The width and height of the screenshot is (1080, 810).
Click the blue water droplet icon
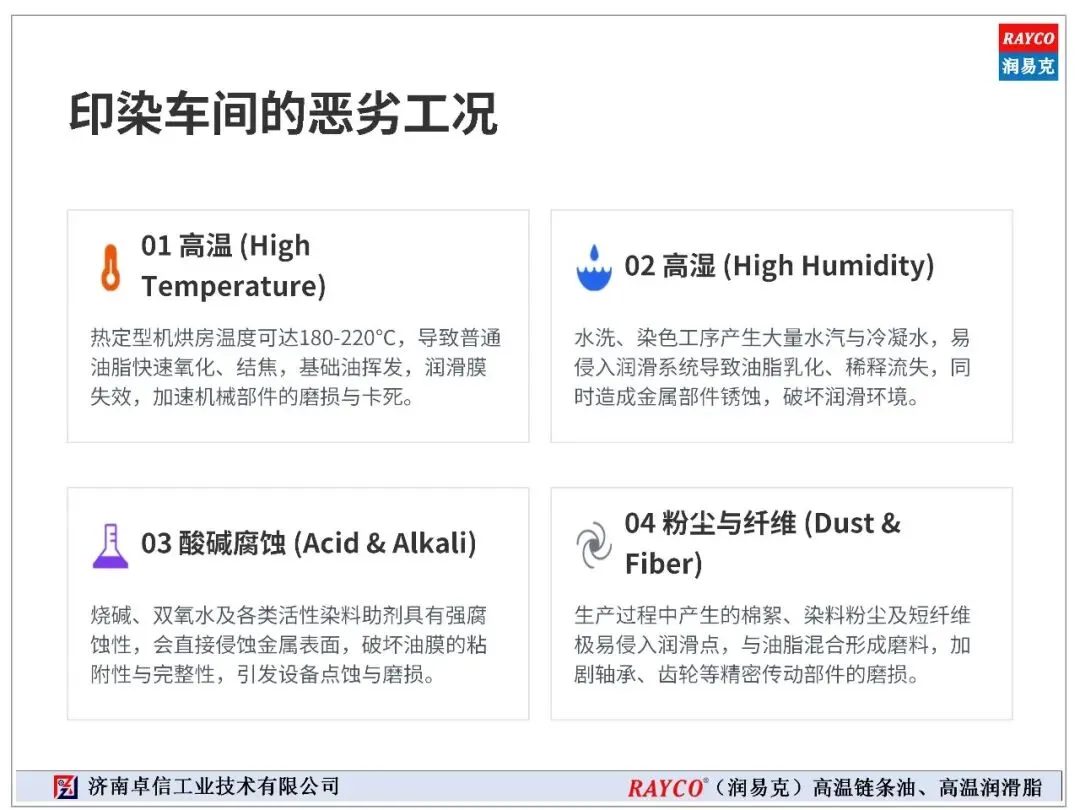(x=594, y=267)
